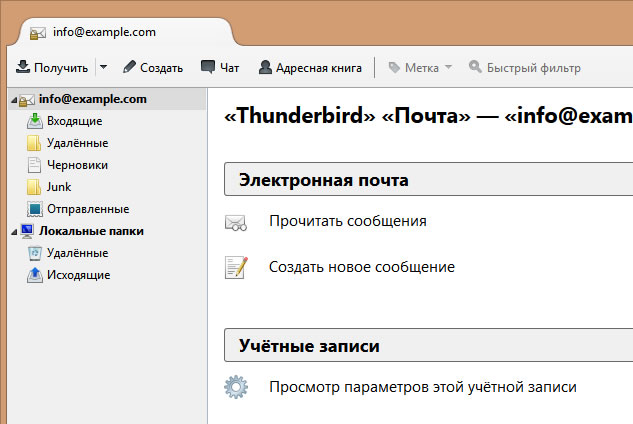Collapse the Локальные папки tree
This screenshot has width=633, height=424.
pos(11,231)
